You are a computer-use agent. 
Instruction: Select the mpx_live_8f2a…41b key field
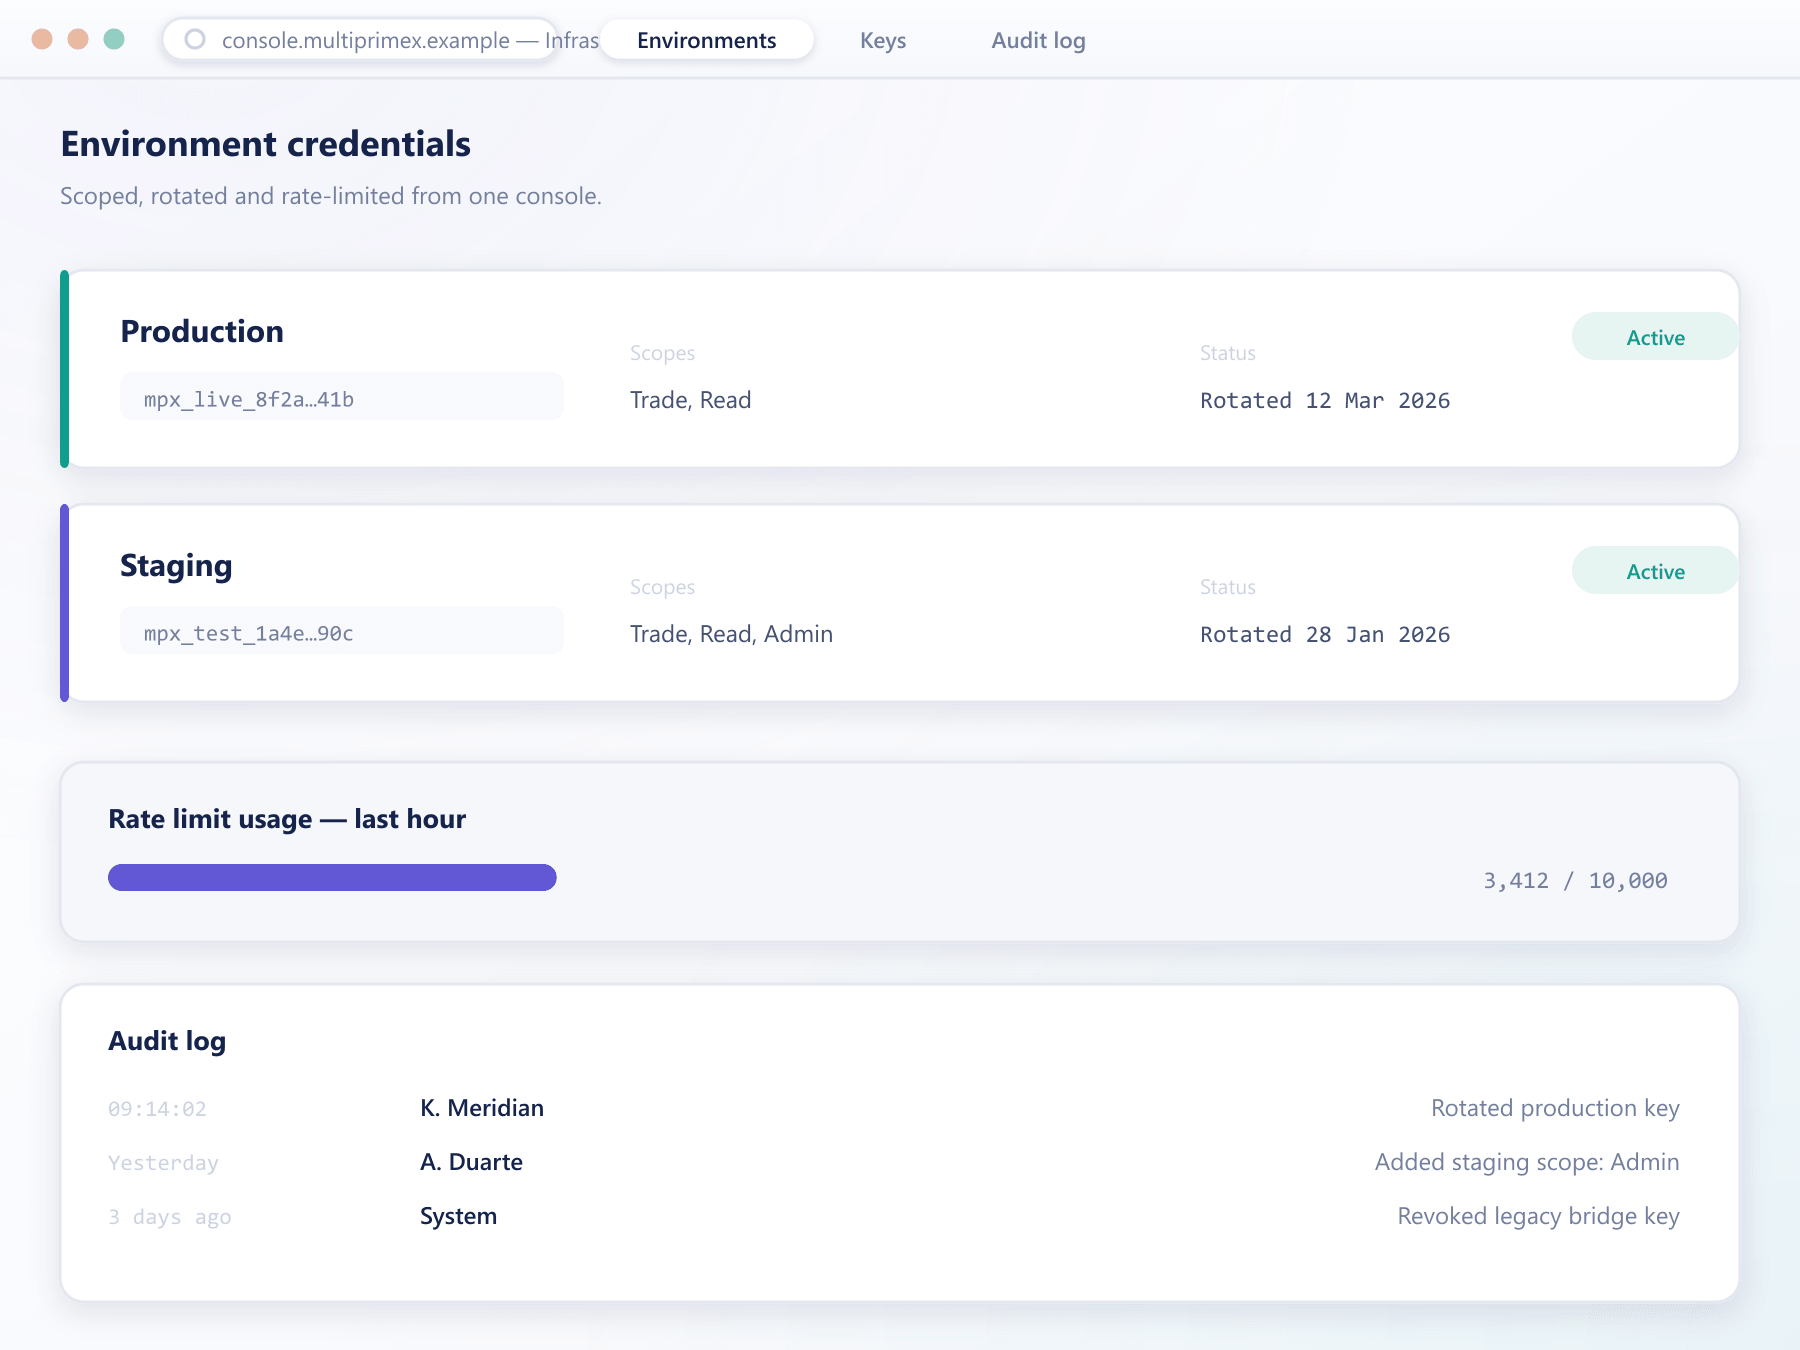pos(342,397)
